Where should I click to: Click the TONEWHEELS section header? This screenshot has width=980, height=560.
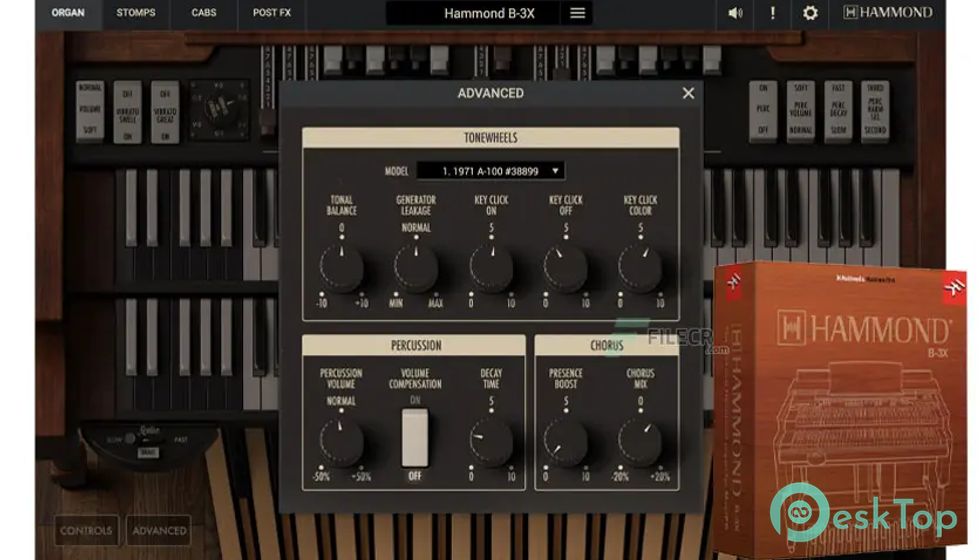click(491, 138)
